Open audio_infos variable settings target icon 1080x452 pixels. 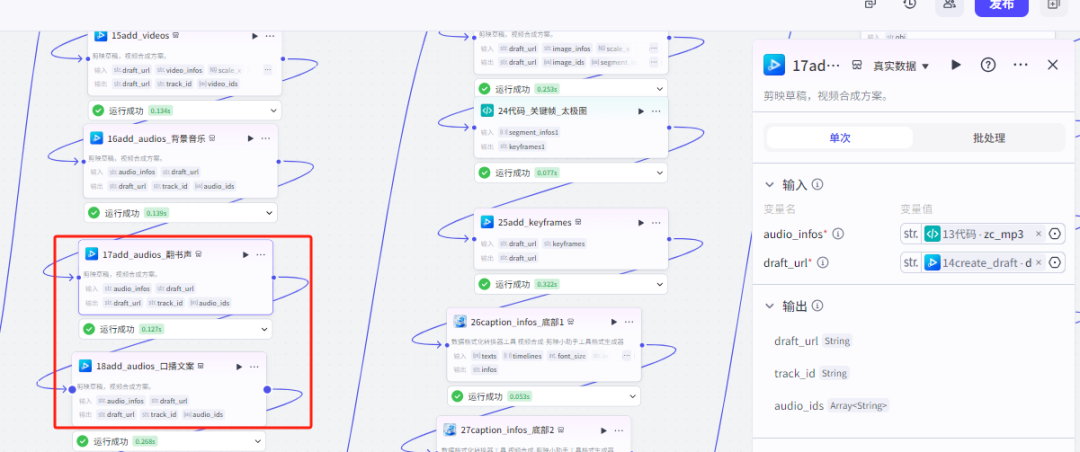pyautogui.click(x=1055, y=234)
